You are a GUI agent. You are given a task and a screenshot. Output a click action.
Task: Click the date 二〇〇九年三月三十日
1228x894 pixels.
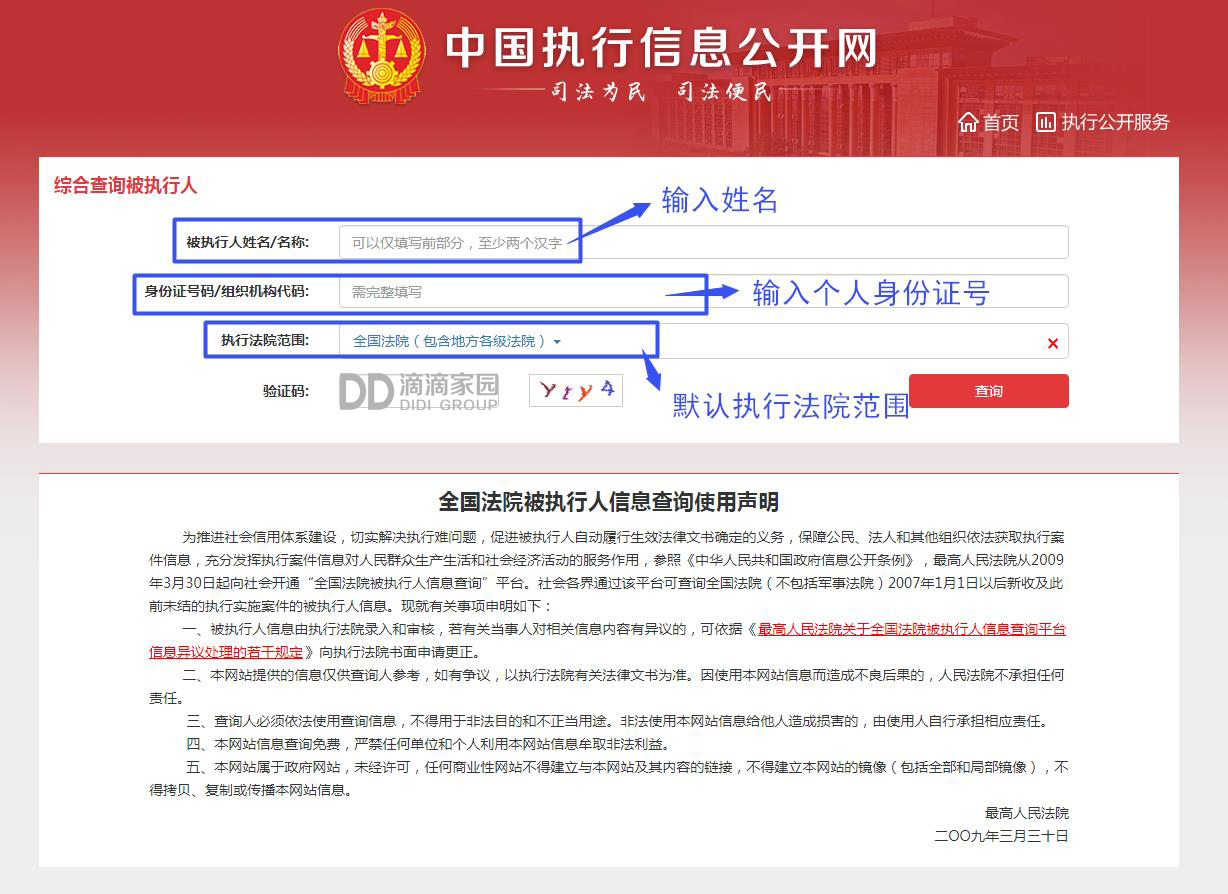point(1001,835)
